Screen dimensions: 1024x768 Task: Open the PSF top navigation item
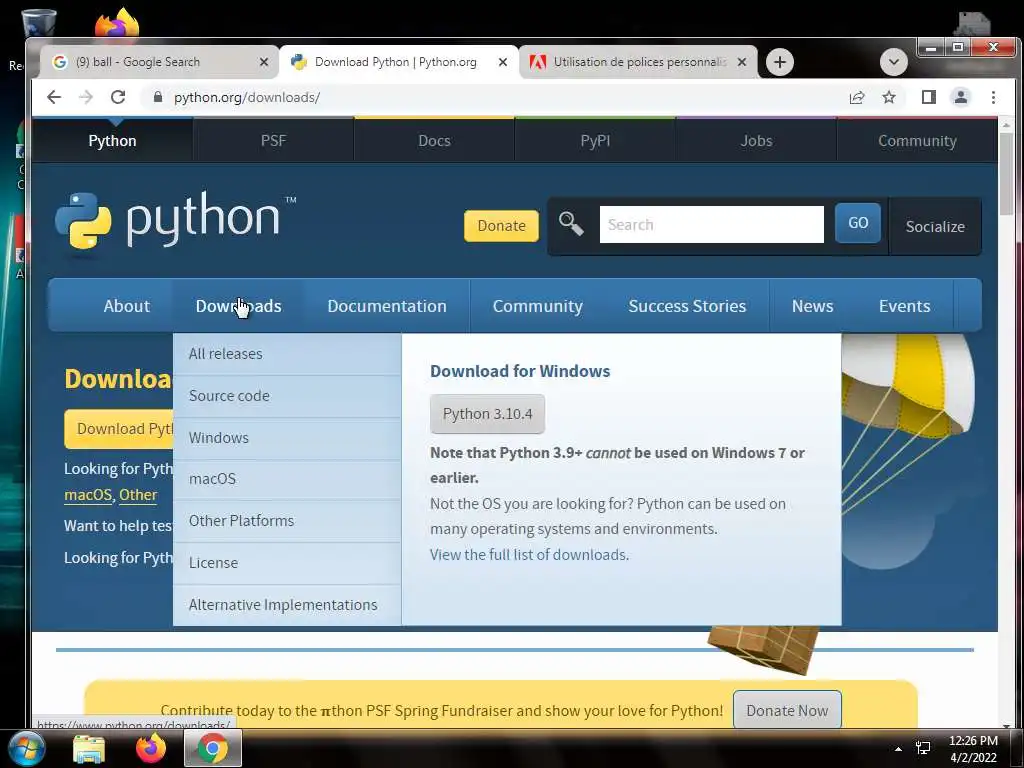click(x=273, y=140)
